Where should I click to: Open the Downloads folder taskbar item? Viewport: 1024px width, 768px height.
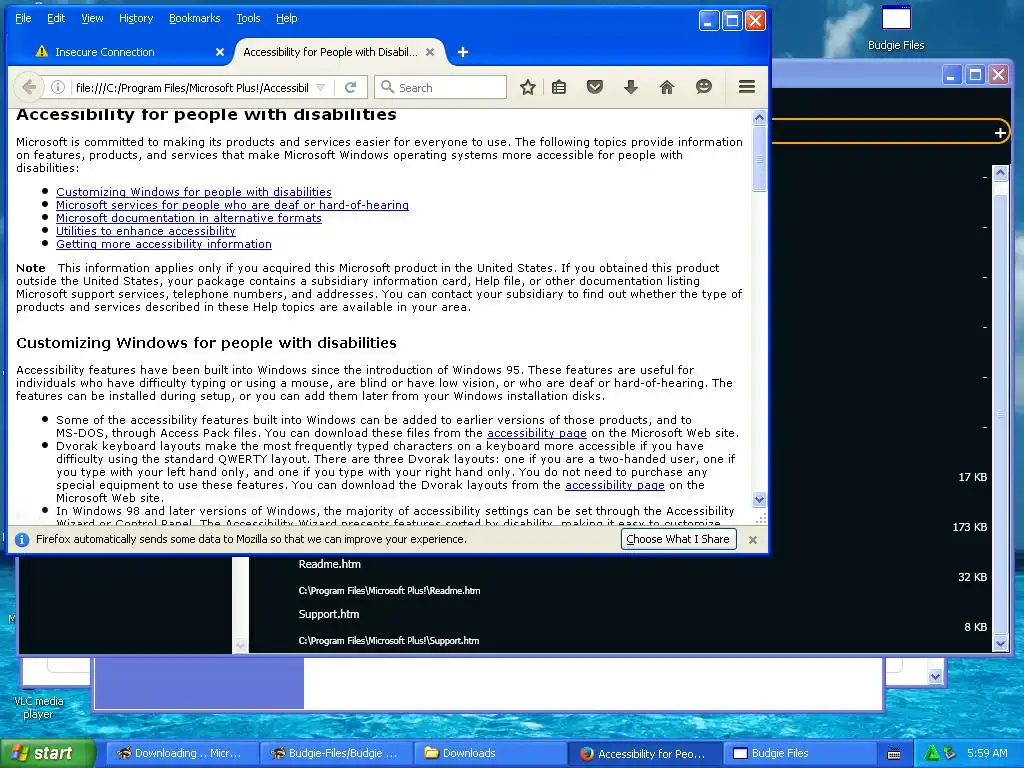point(490,754)
